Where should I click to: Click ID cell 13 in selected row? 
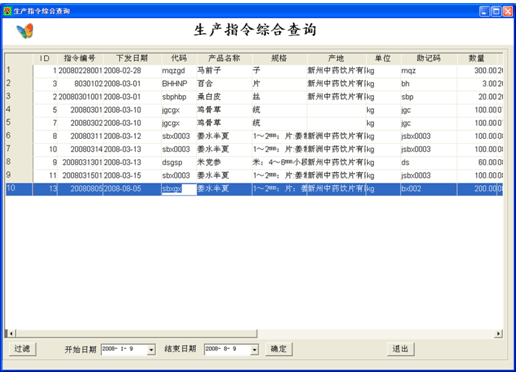(x=45, y=189)
